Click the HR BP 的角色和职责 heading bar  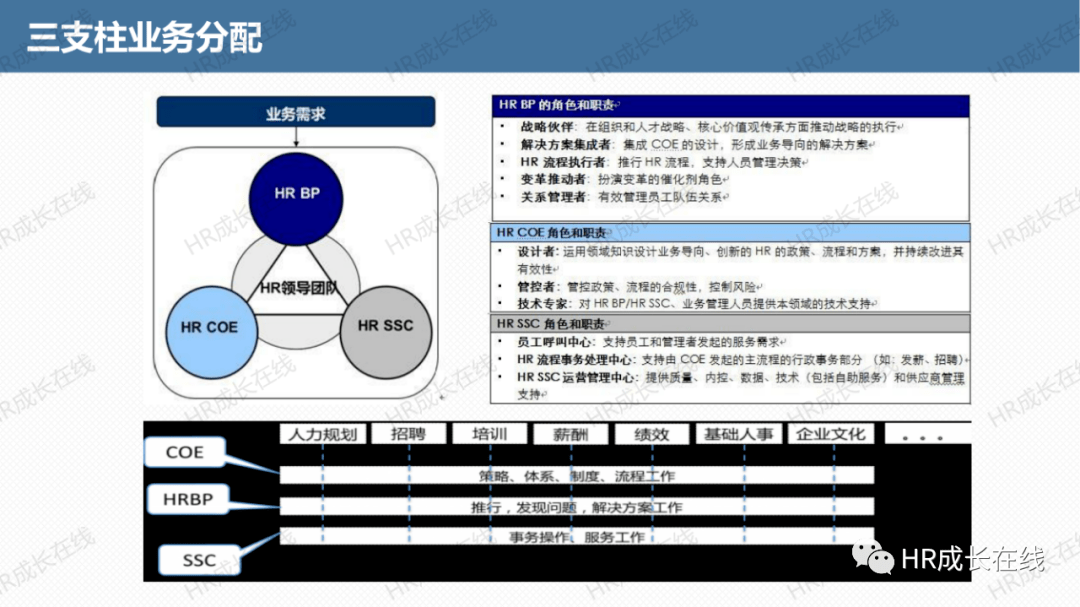(731, 105)
